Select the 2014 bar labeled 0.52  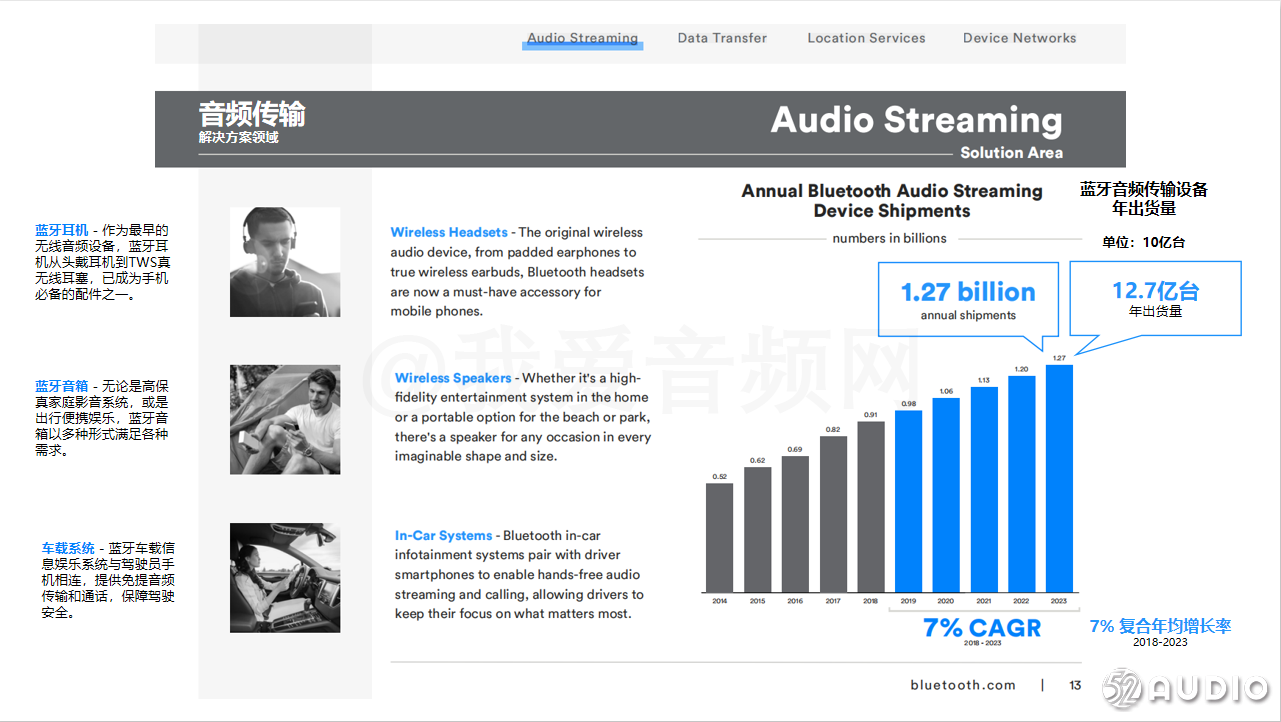[719, 538]
